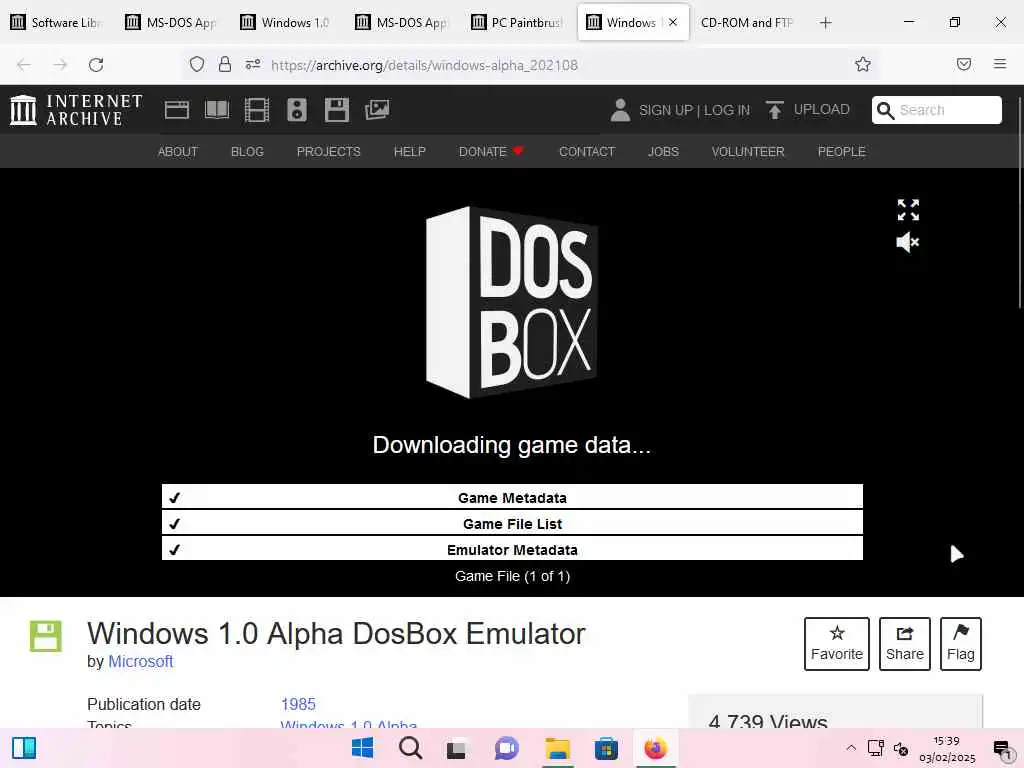This screenshot has width=1024, height=768.
Task: Open notification center on taskbar
Action: 1002,749
